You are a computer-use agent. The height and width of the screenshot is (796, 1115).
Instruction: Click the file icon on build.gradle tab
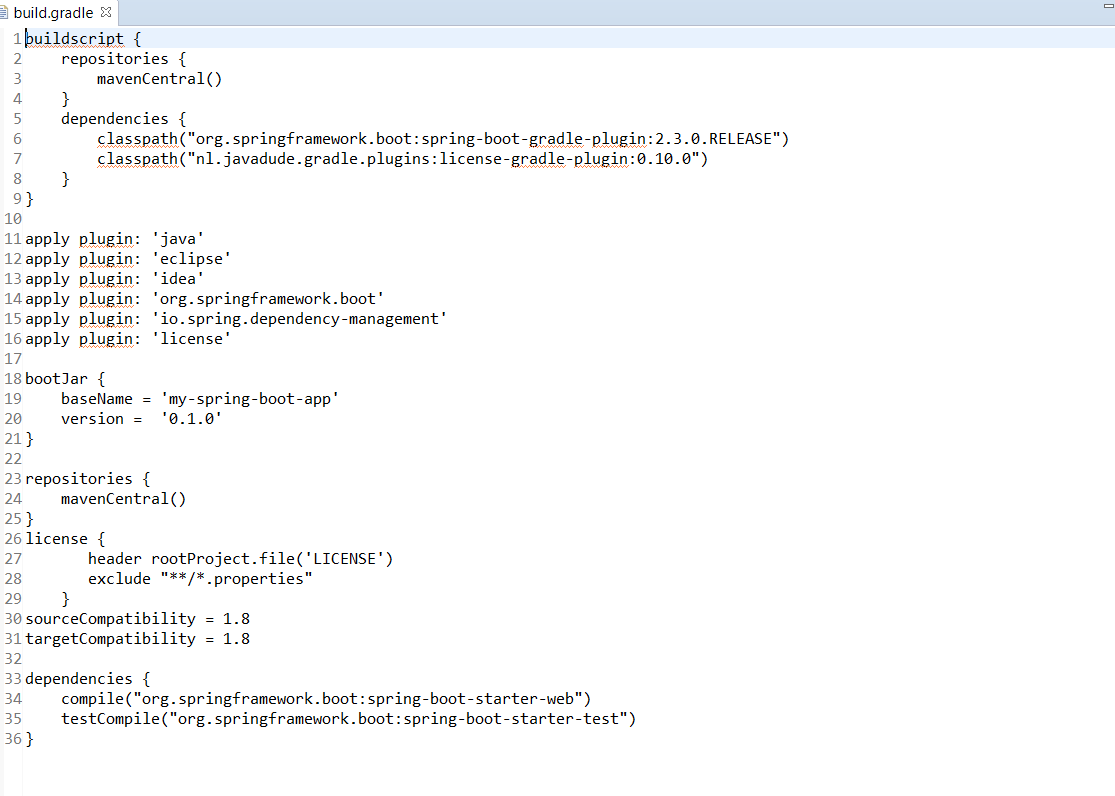(x=4, y=13)
